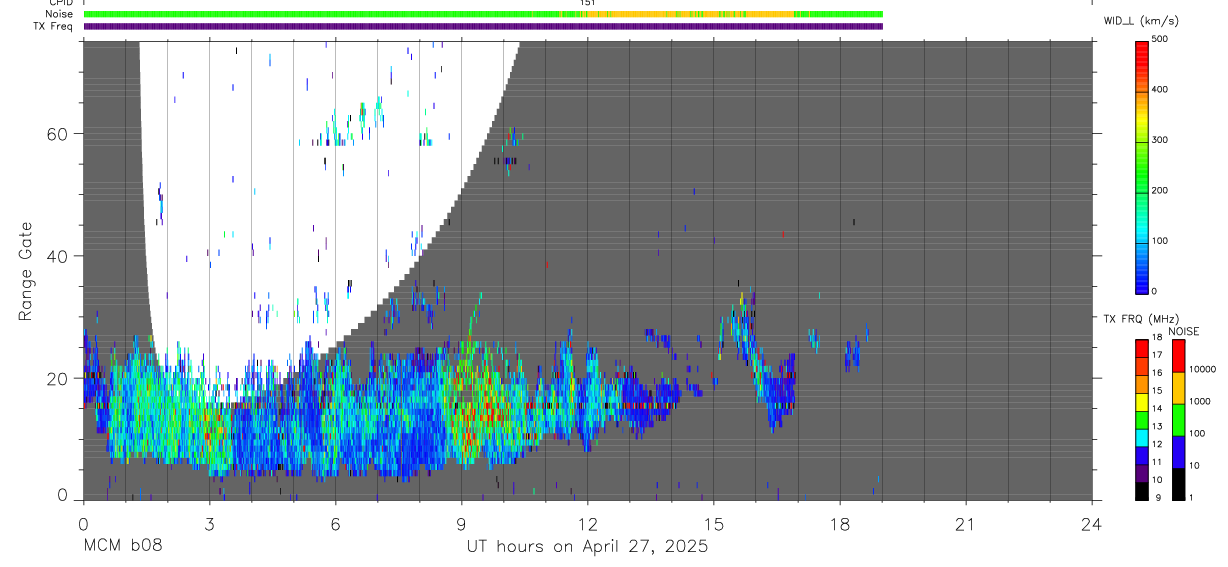Click the '11' tick on TX FRQ scale
Viewport: 1228px width, 567px height.
[1156, 461]
